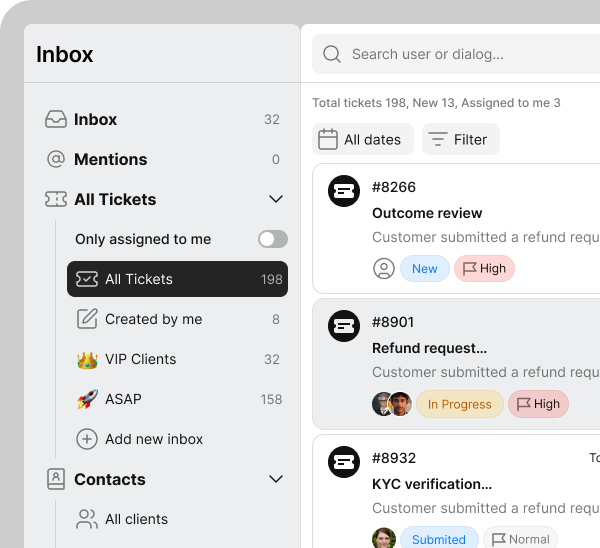600x548 pixels.
Task: Click the Search user or dialog field
Action: [460, 54]
